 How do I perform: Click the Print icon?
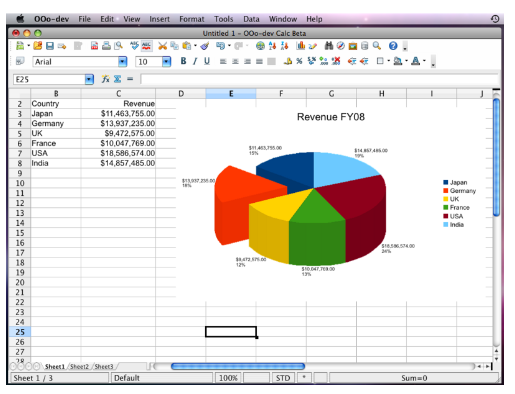coord(106,46)
